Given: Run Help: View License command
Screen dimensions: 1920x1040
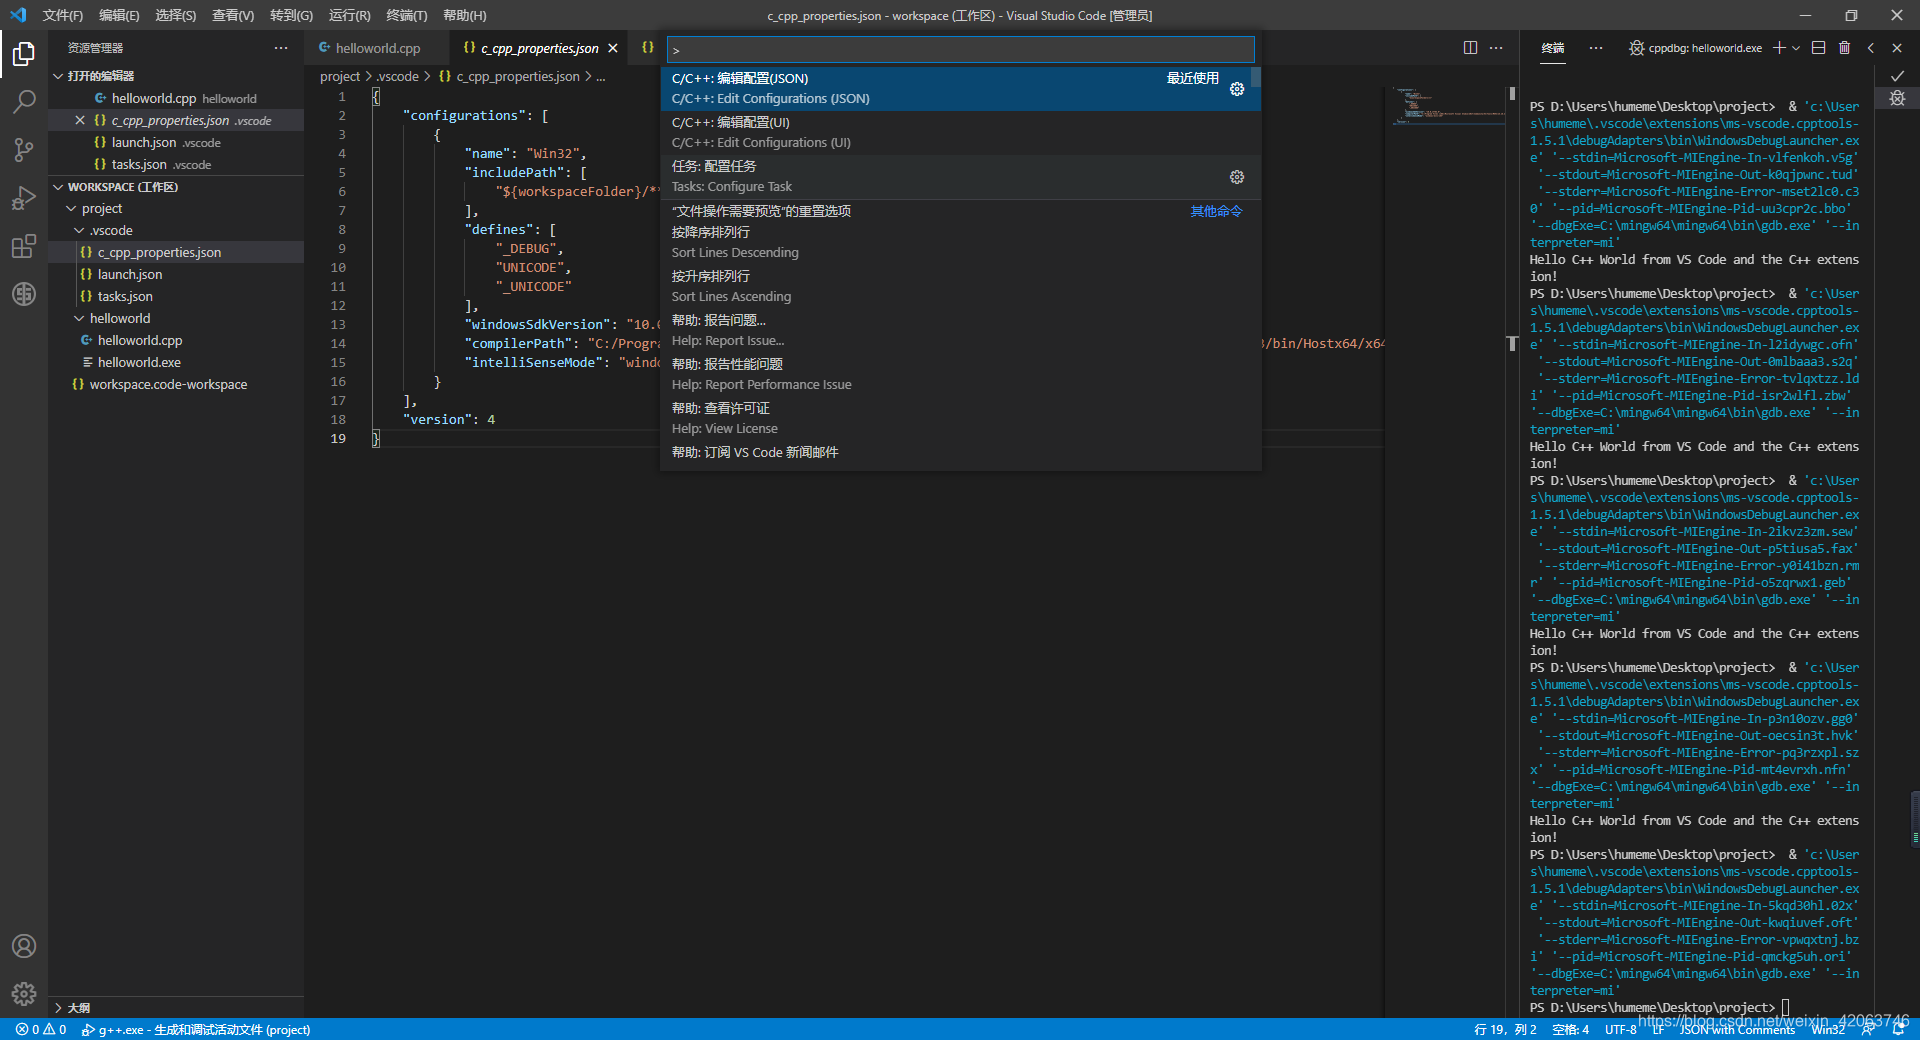Looking at the screenshot, I should (960, 418).
